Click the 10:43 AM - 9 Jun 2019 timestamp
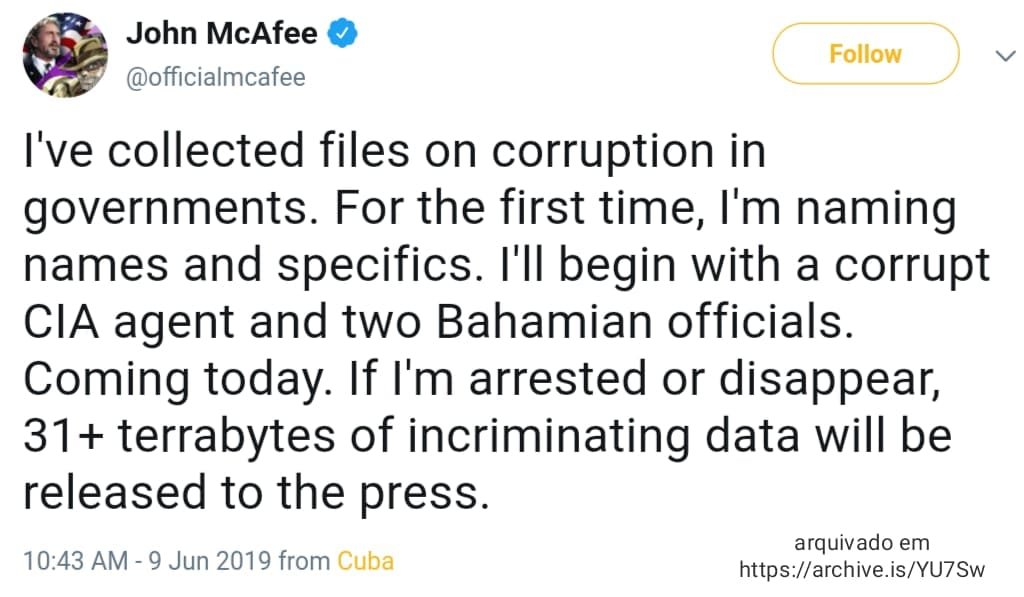The height and width of the screenshot is (597, 1024). pyautogui.click(x=147, y=562)
